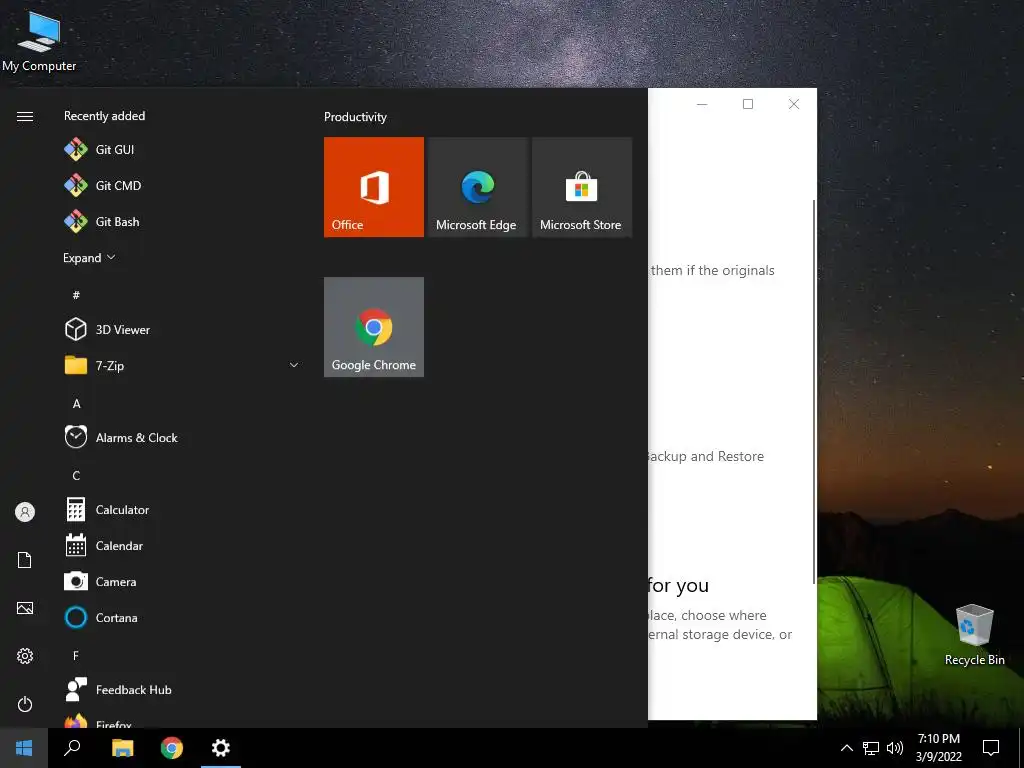Open 3D Viewer app
This screenshot has height=768, width=1024.
182,330
